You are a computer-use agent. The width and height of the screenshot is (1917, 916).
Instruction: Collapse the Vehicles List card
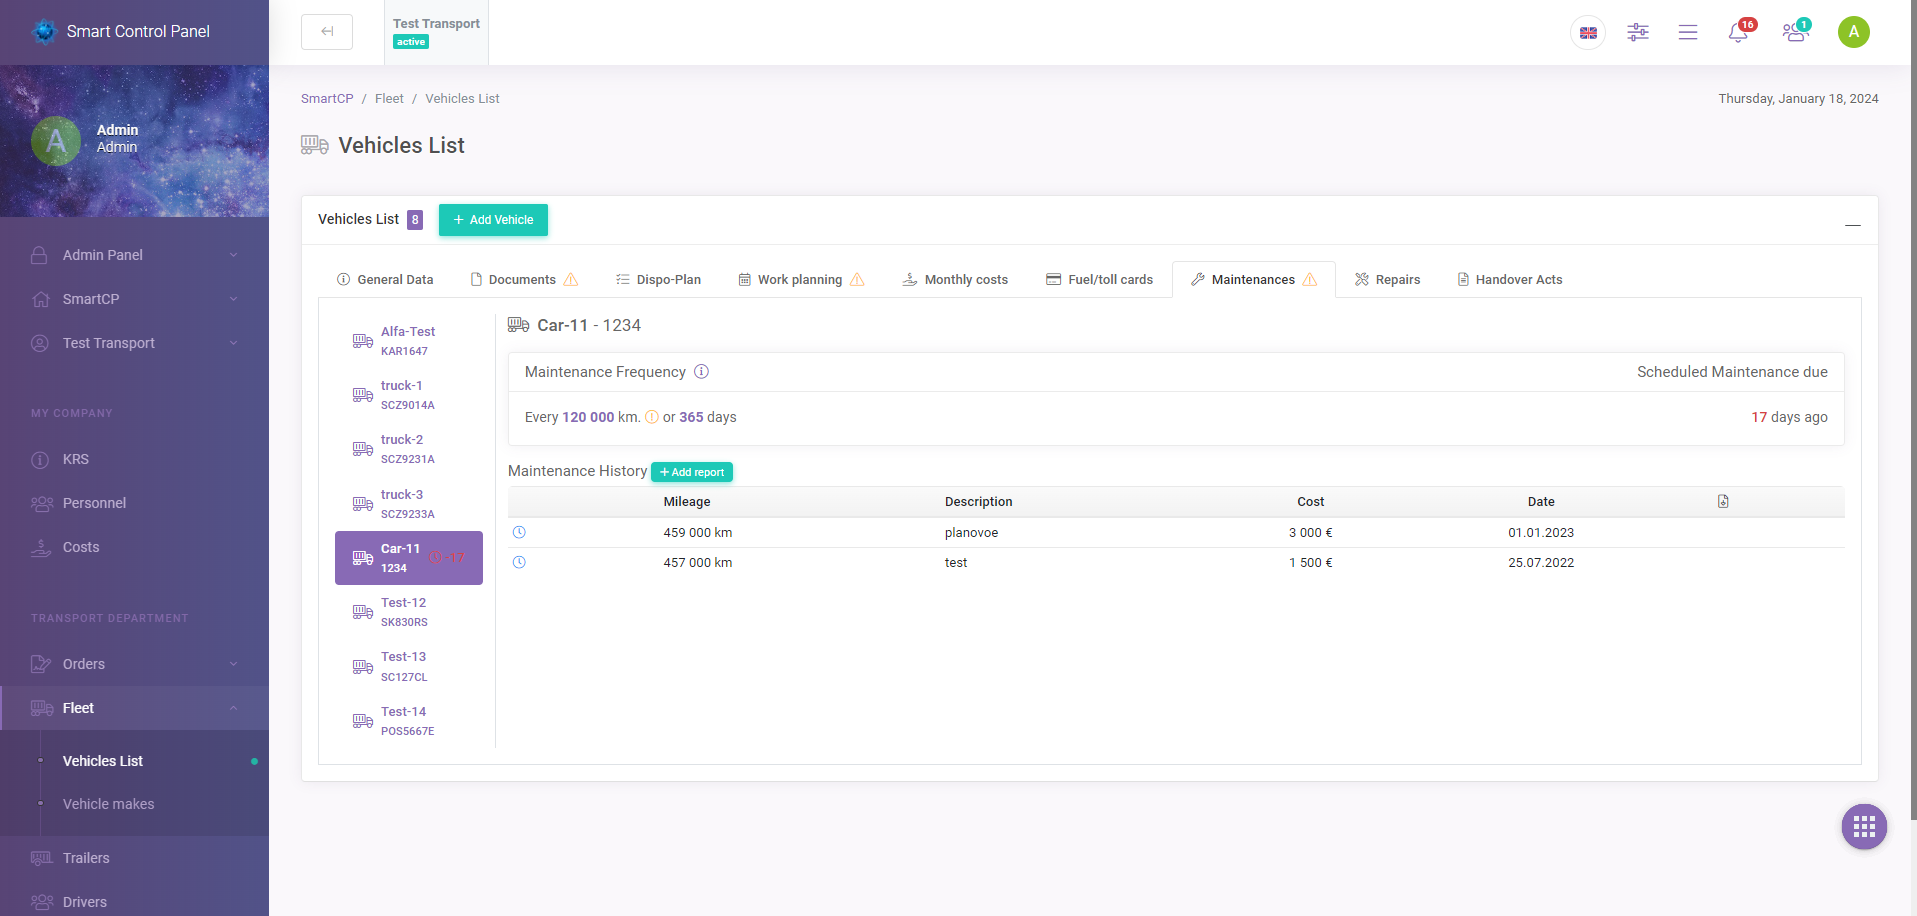(x=1852, y=224)
